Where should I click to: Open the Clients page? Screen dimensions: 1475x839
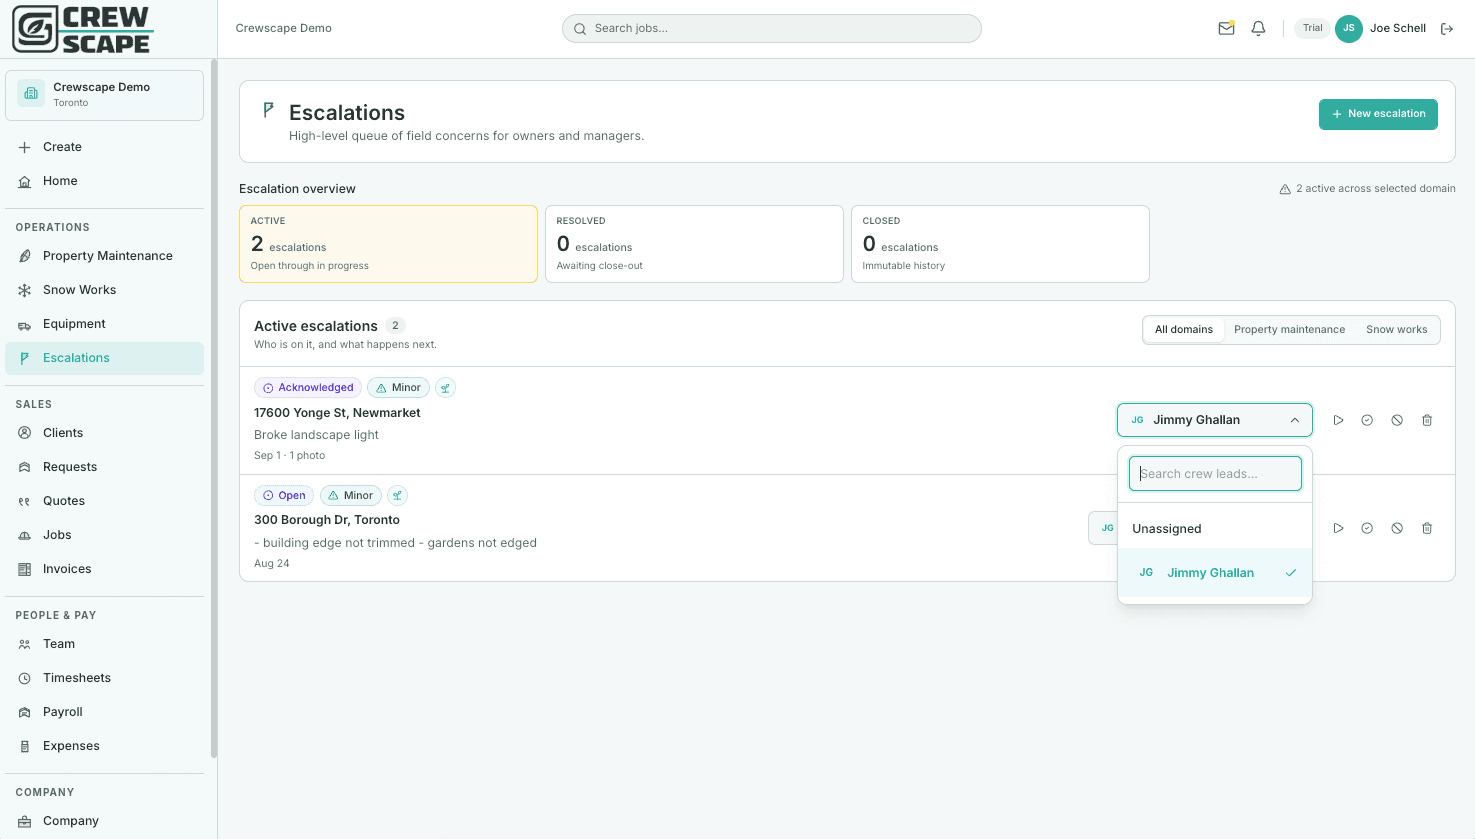(x=104, y=433)
